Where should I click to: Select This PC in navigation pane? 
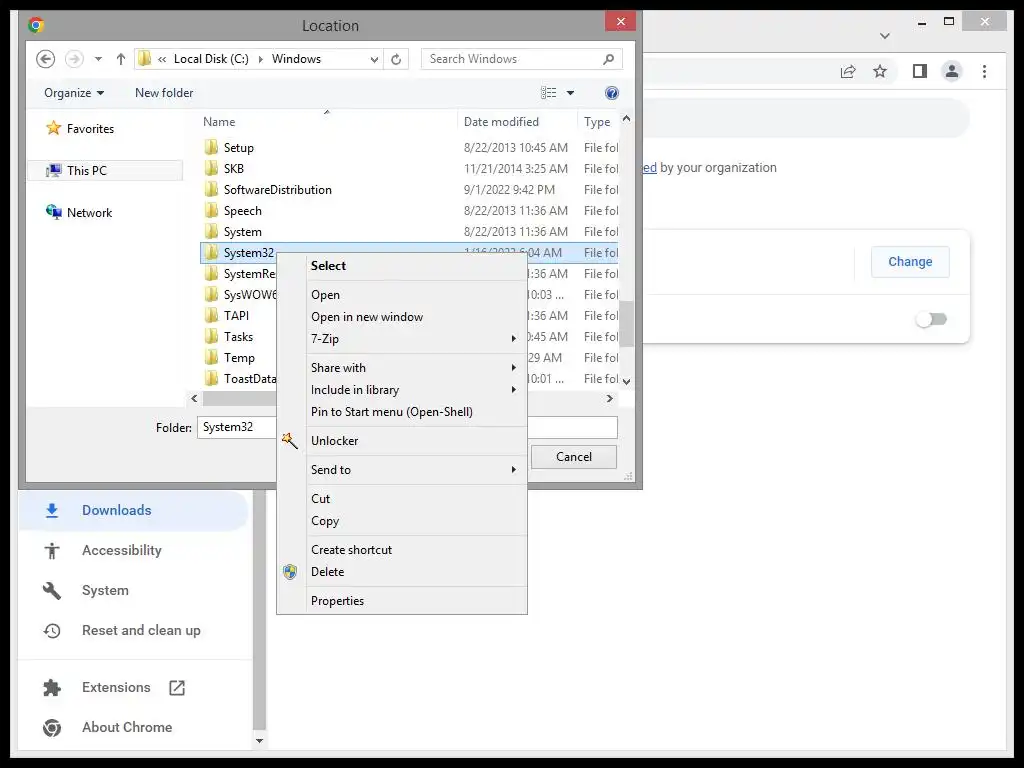(104, 170)
